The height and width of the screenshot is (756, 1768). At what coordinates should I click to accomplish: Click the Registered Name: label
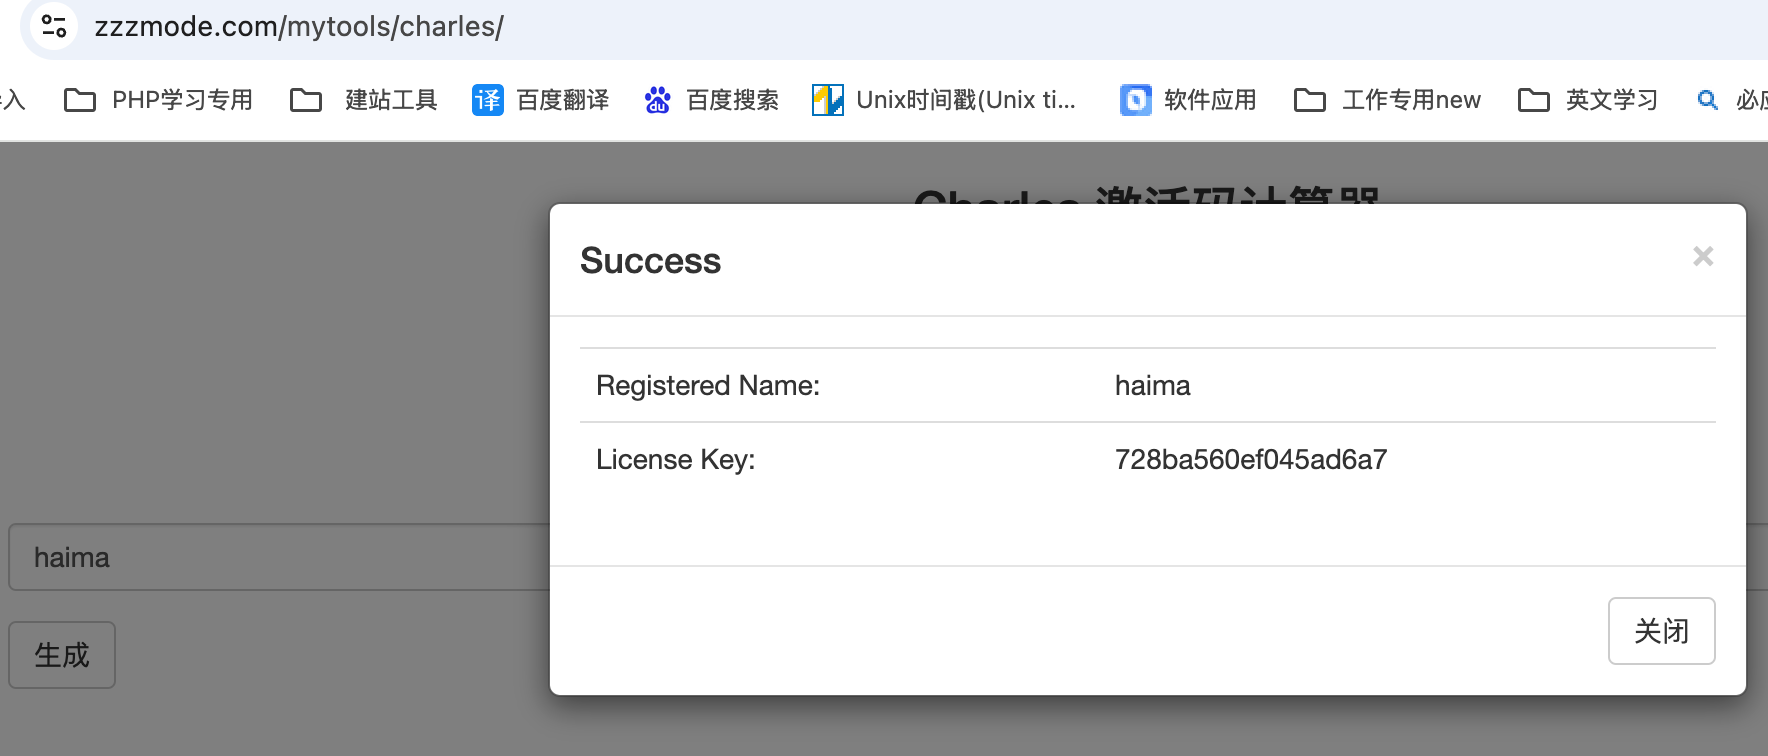(708, 386)
